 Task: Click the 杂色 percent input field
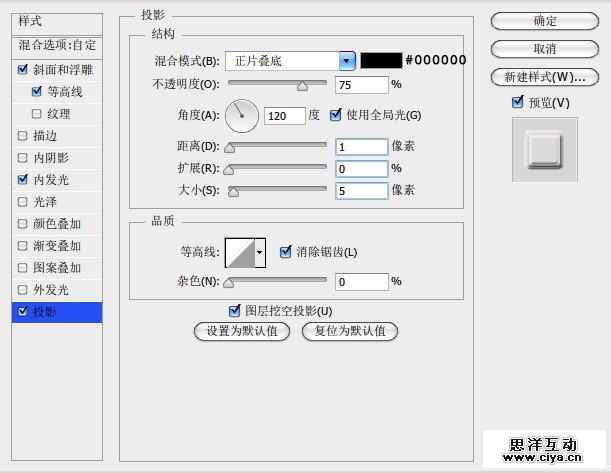click(362, 282)
